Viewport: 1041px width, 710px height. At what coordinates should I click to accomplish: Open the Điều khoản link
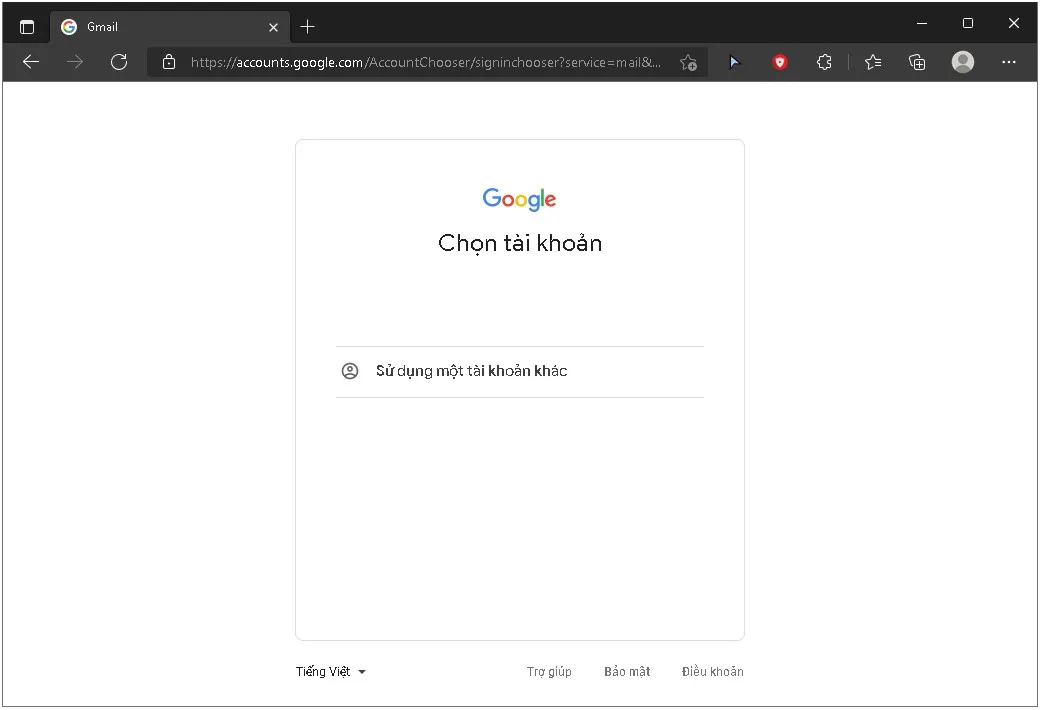712,671
